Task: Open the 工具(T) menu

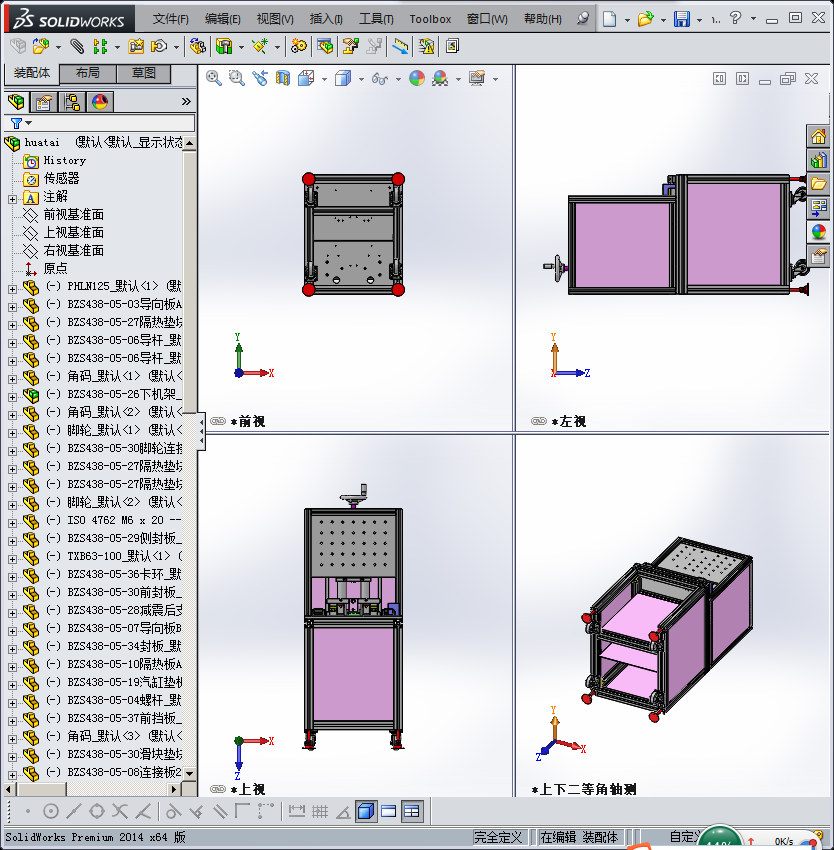Action: point(376,19)
